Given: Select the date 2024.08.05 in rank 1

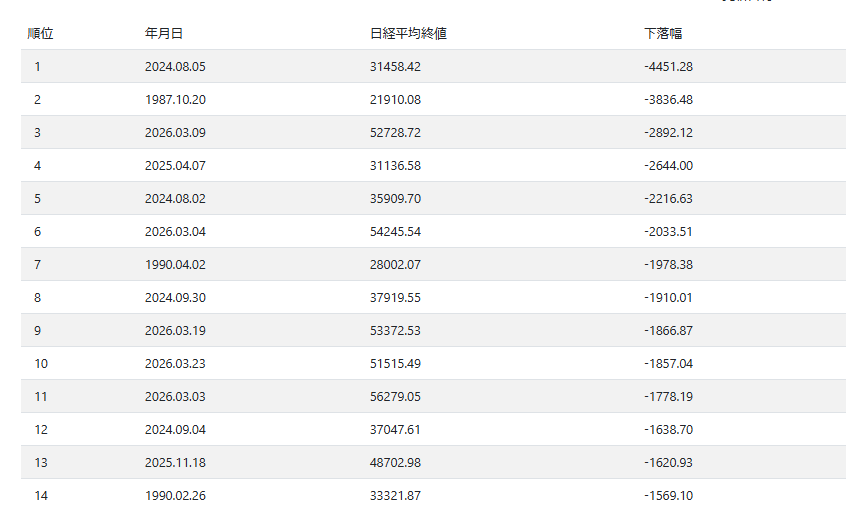Looking at the screenshot, I should pyautogui.click(x=175, y=66).
